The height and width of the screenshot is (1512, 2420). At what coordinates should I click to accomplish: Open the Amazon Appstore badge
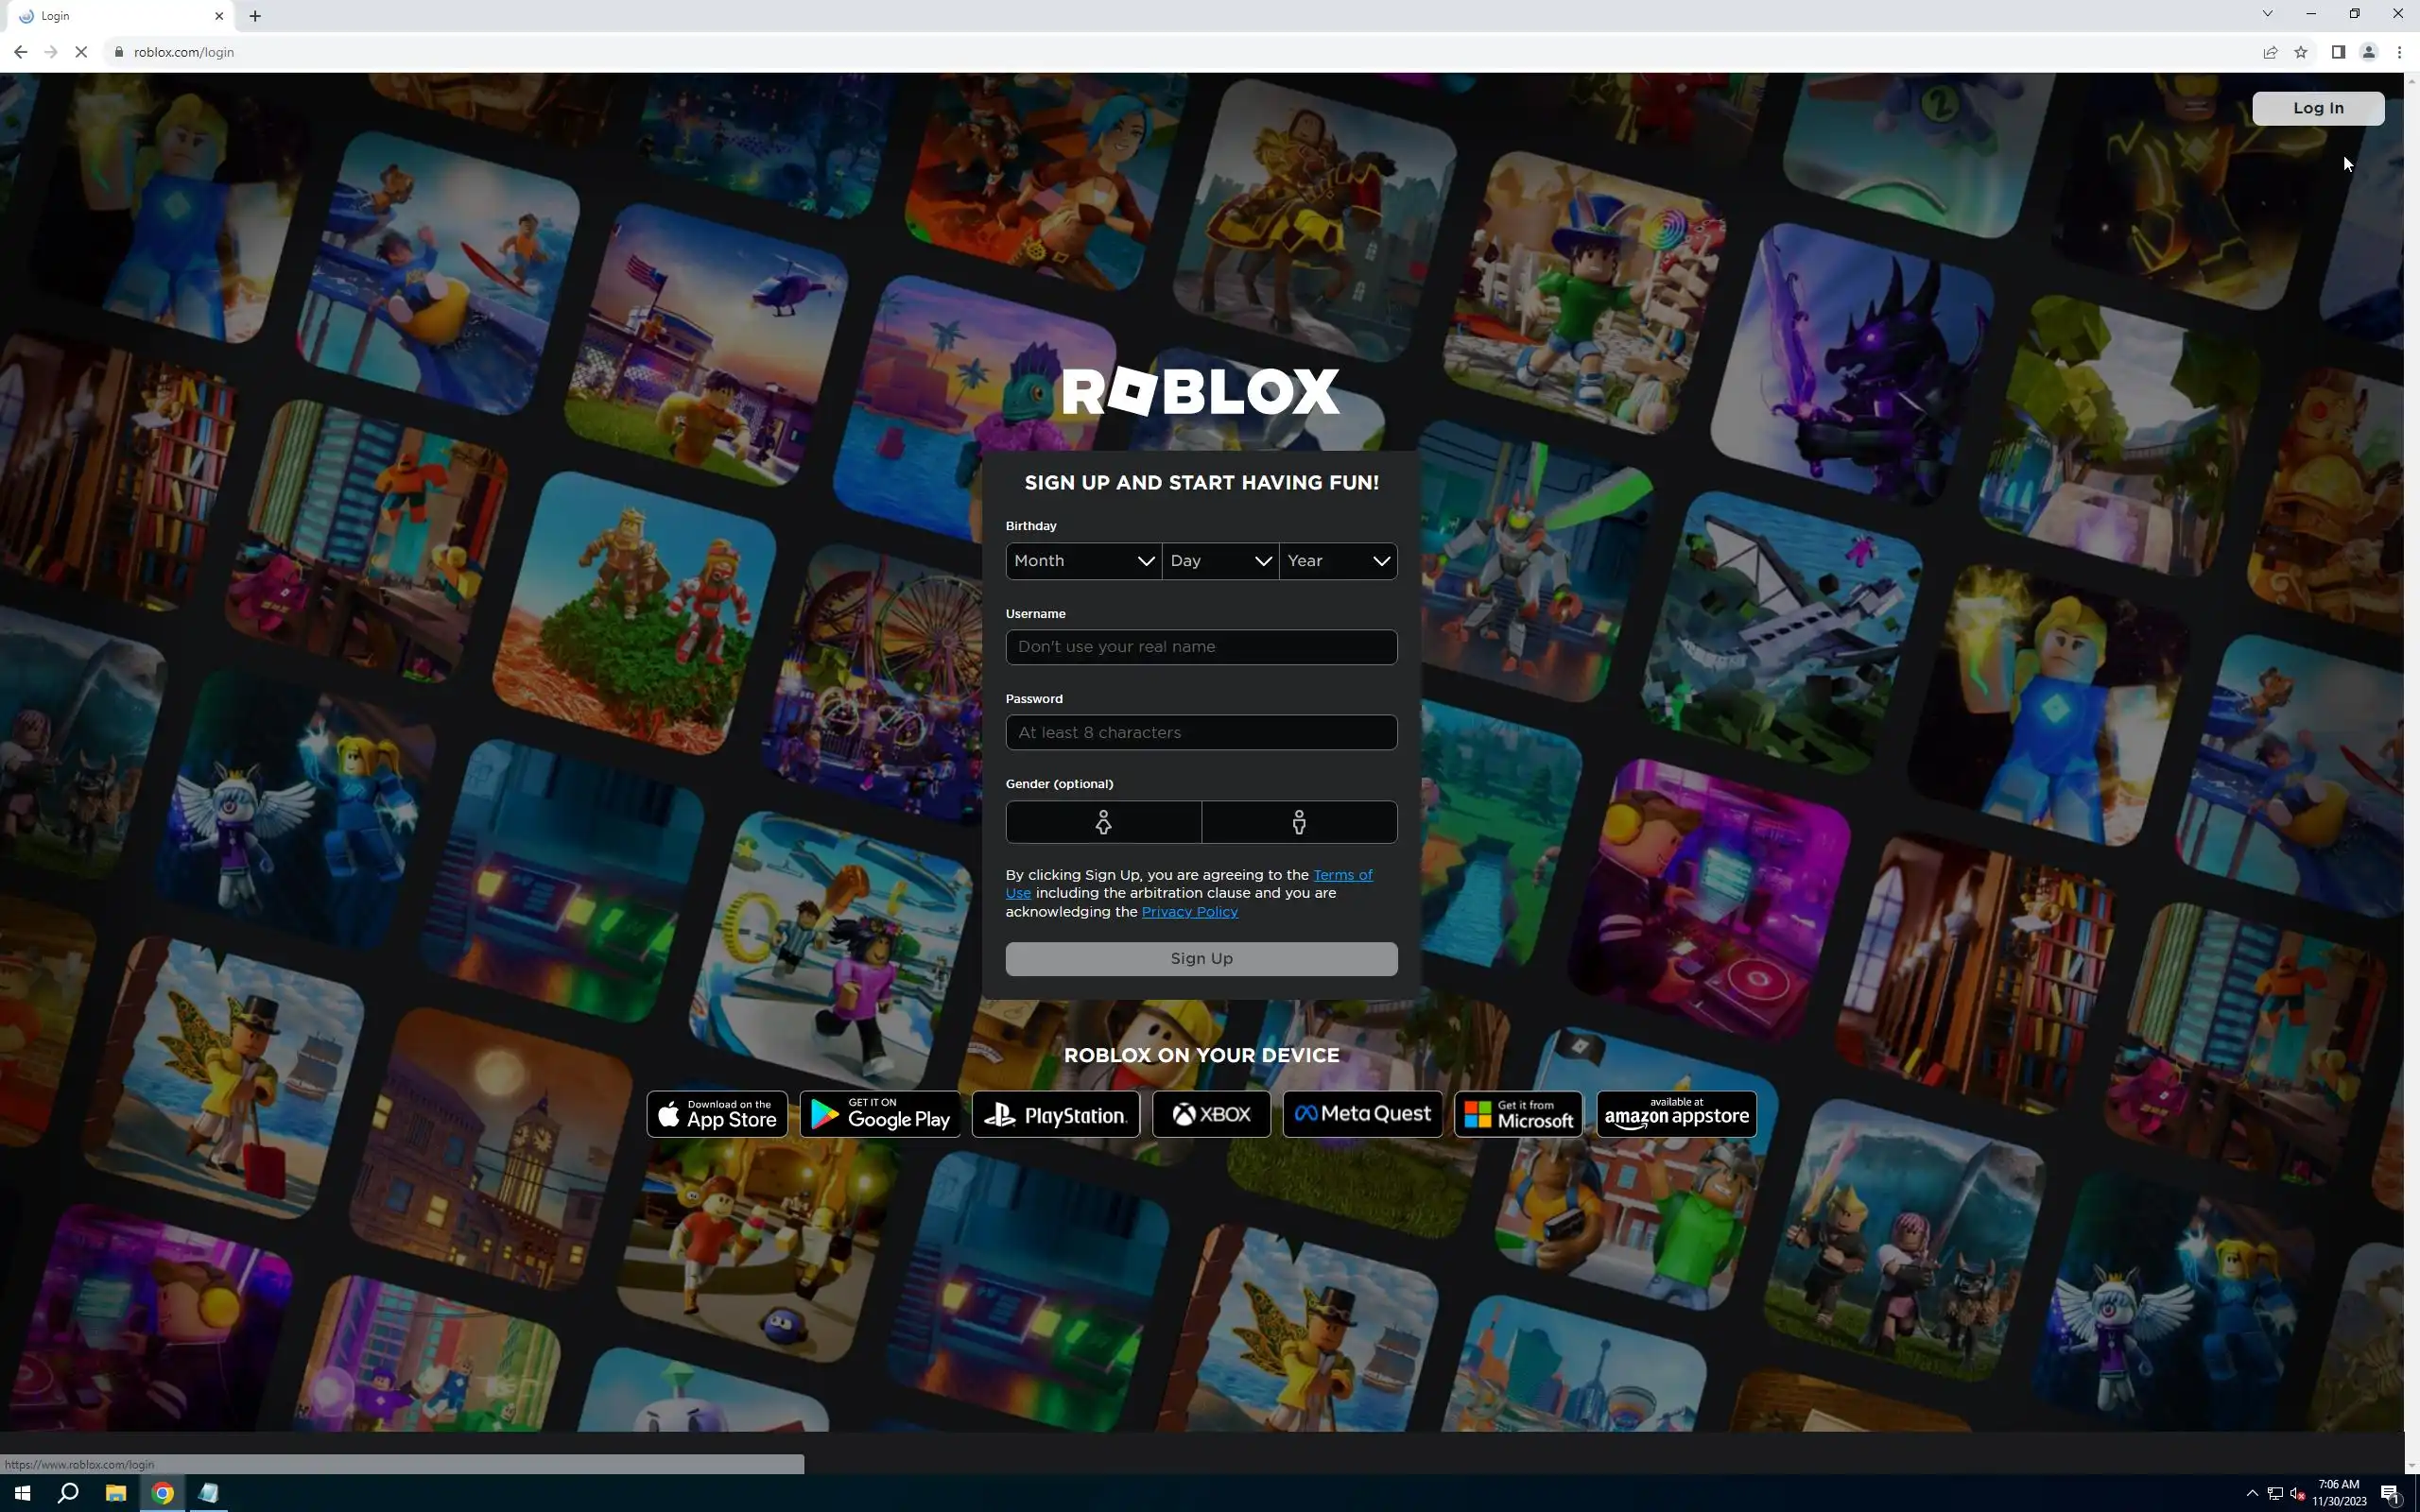(1676, 1114)
